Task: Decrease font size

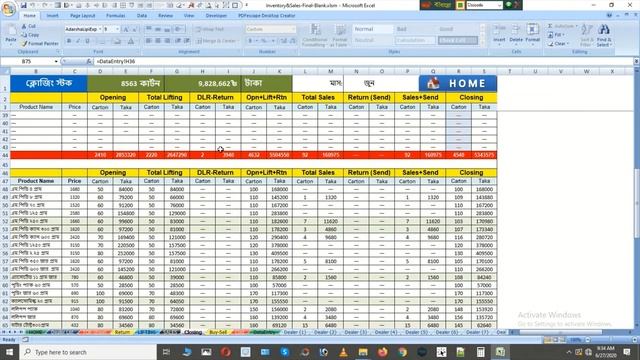Action: pos(134,29)
